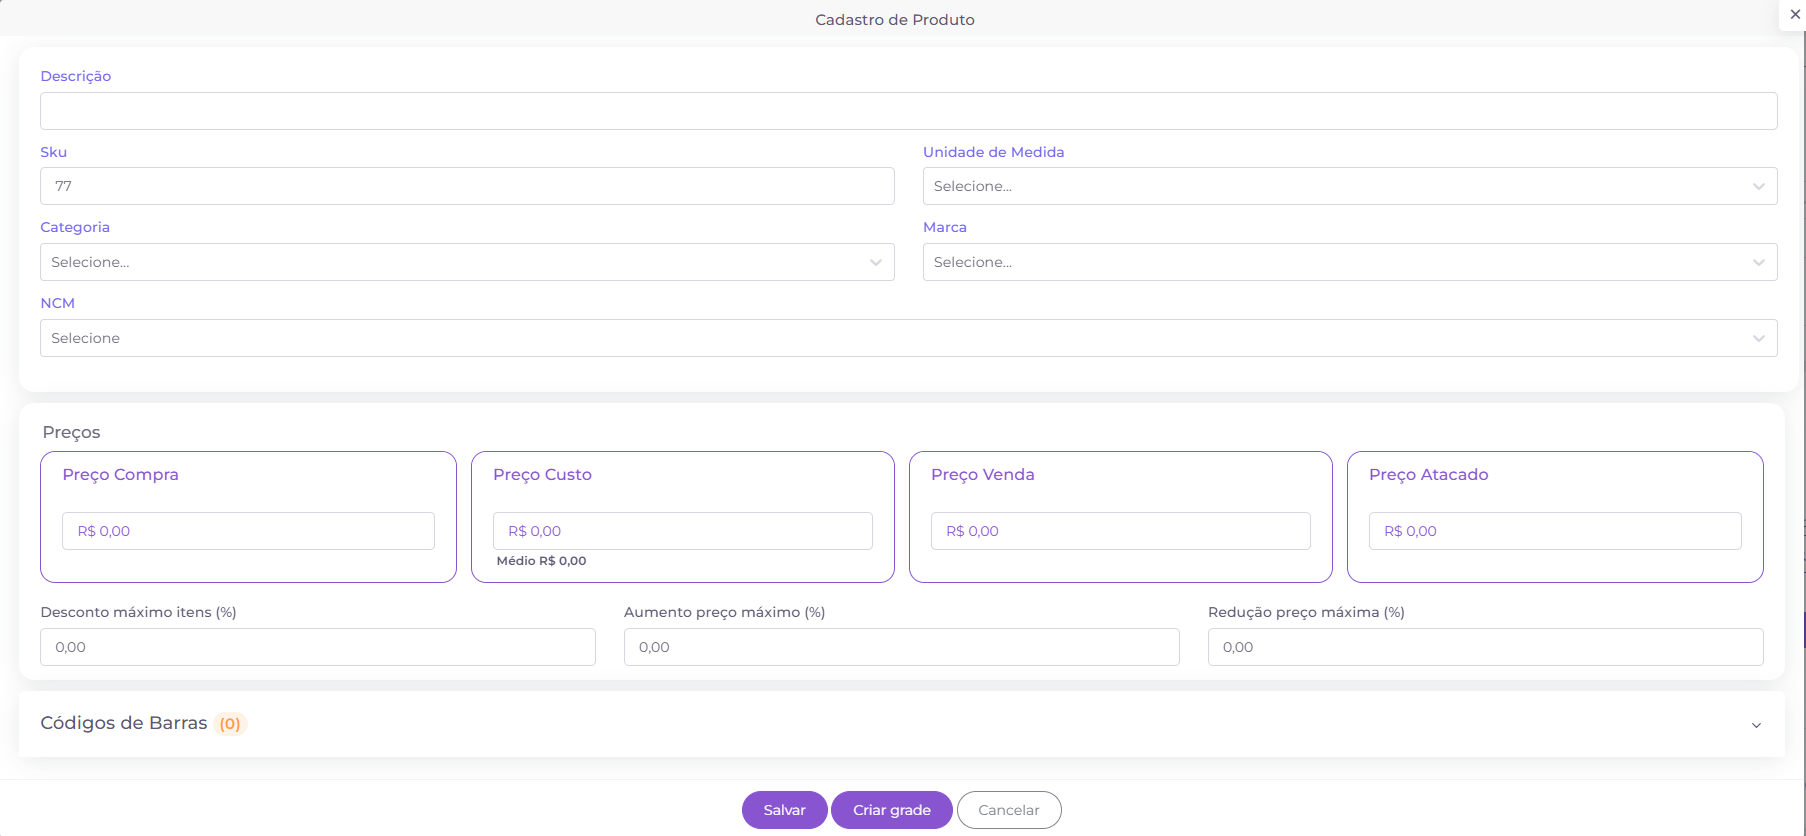The width and height of the screenshot is (1806, 836).
Task: Click the Salvar button
Action: click(x=784, y=810)
